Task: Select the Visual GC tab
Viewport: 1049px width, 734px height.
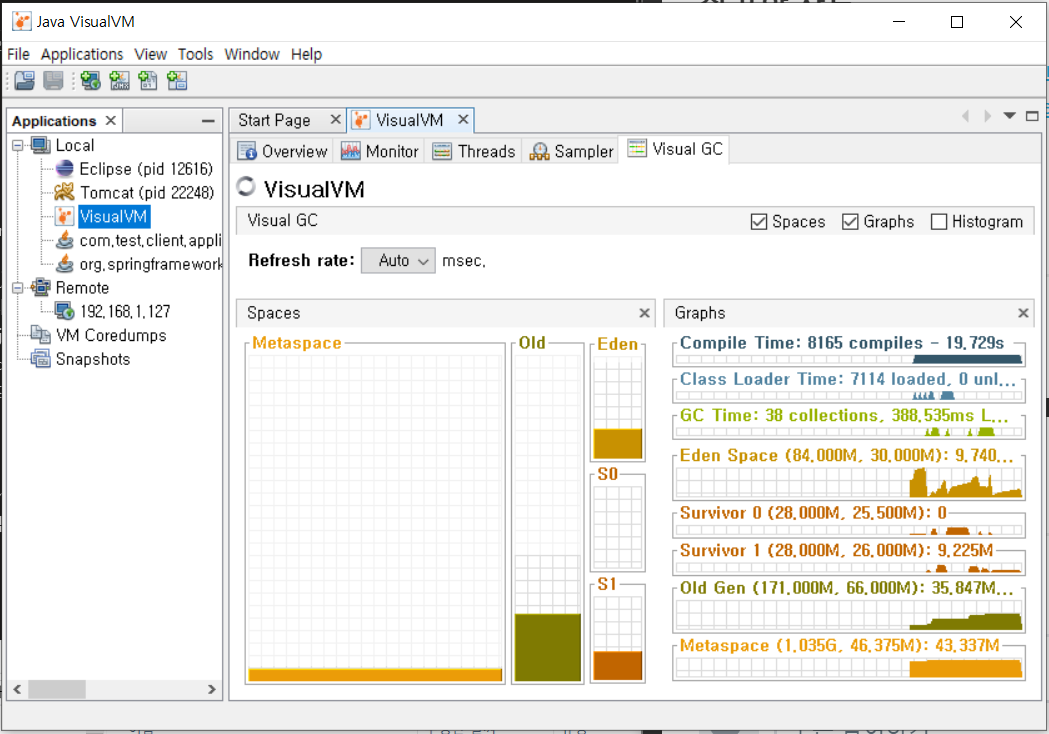Action: click(675, 149)
